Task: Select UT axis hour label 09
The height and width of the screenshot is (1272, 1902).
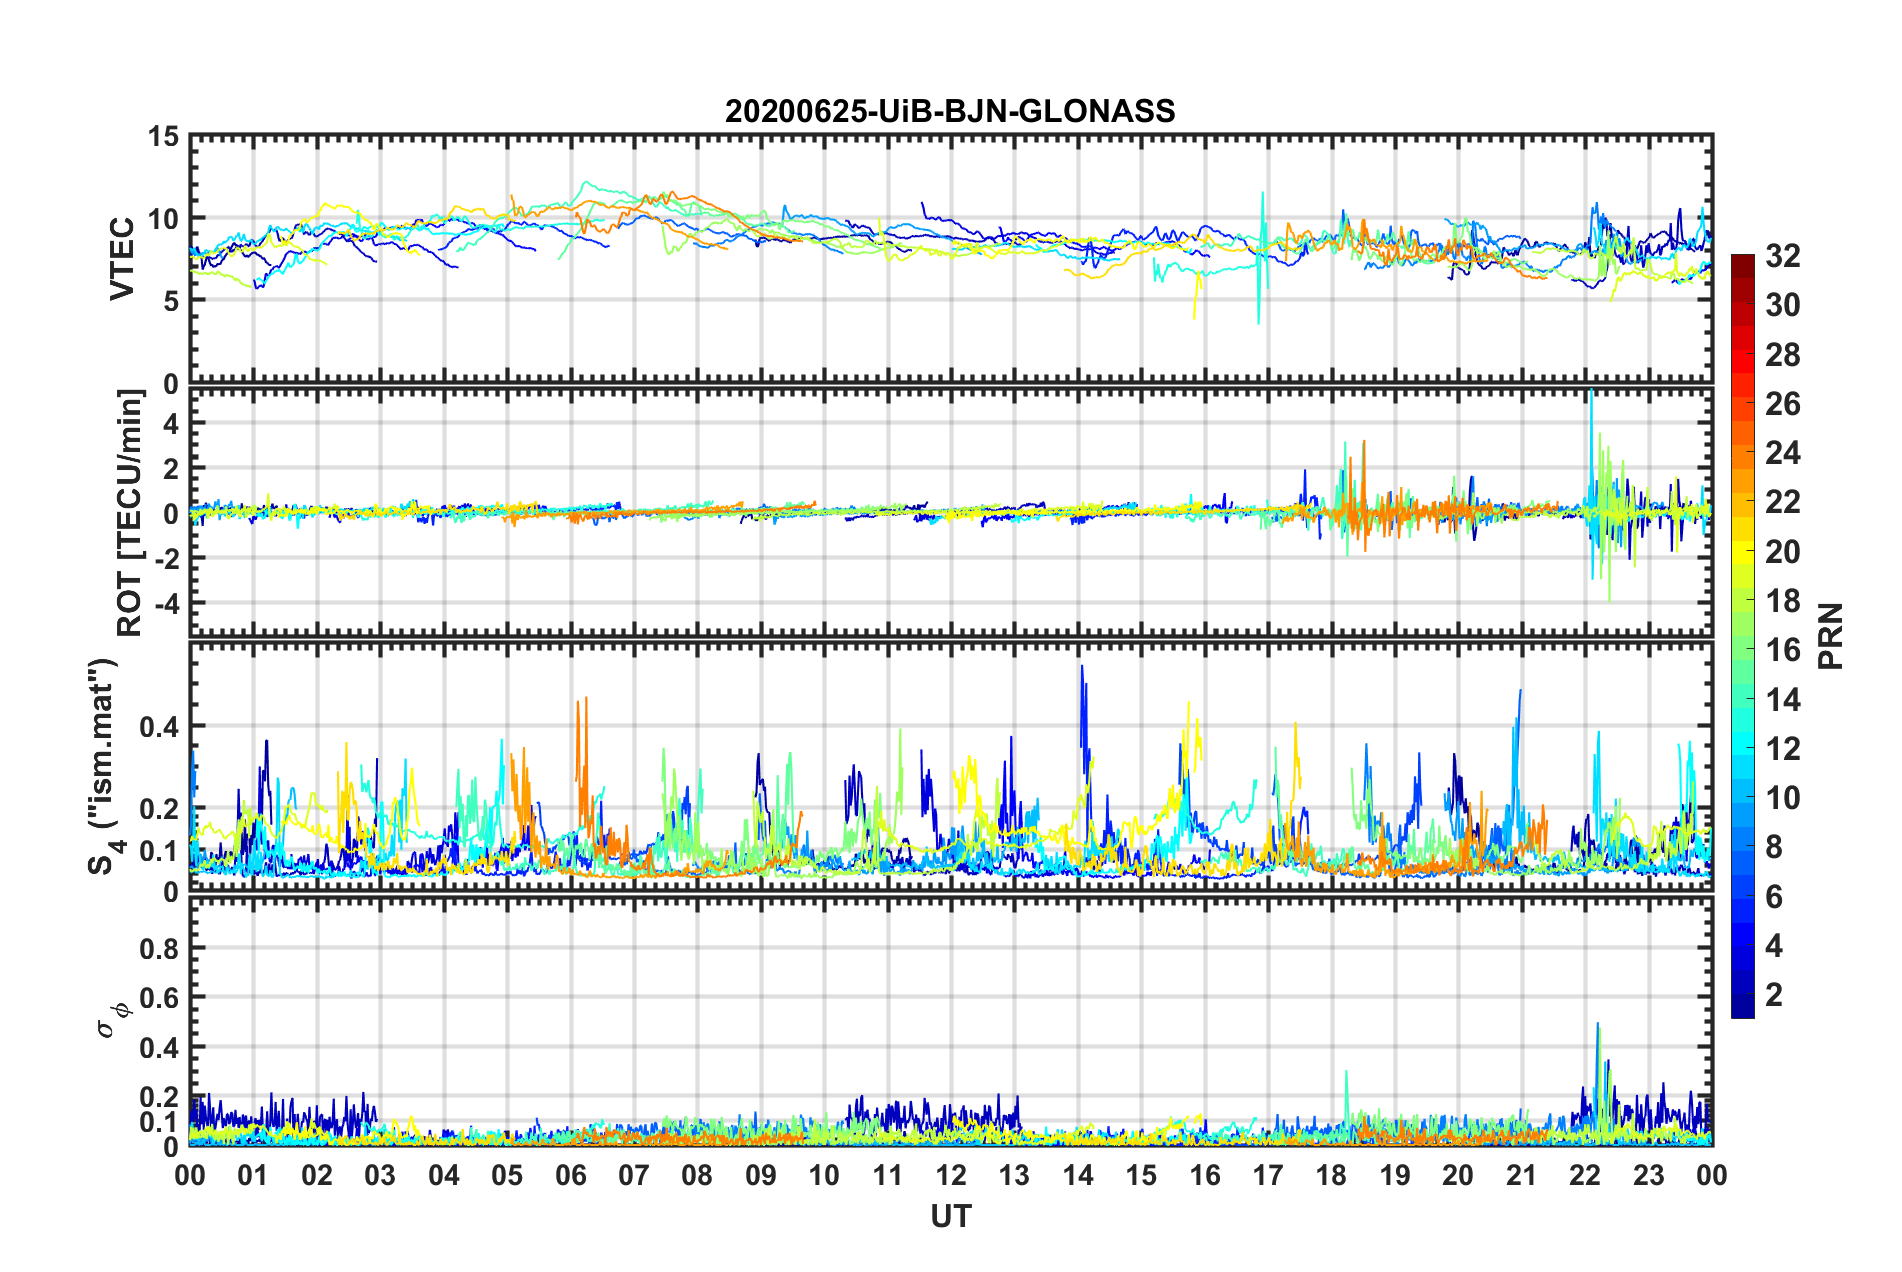Action: 761,1175
